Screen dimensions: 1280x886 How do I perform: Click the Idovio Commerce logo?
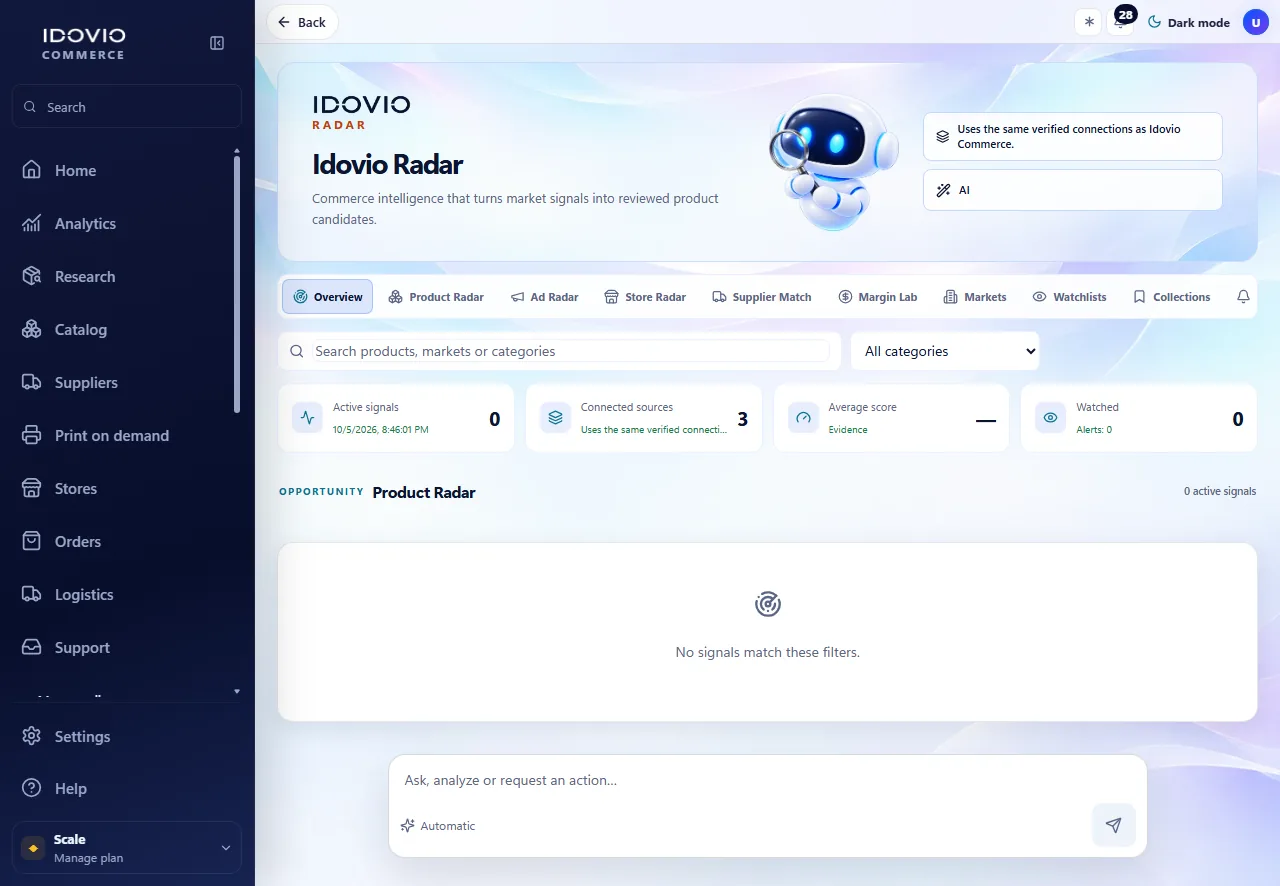(x=84, y=43)
